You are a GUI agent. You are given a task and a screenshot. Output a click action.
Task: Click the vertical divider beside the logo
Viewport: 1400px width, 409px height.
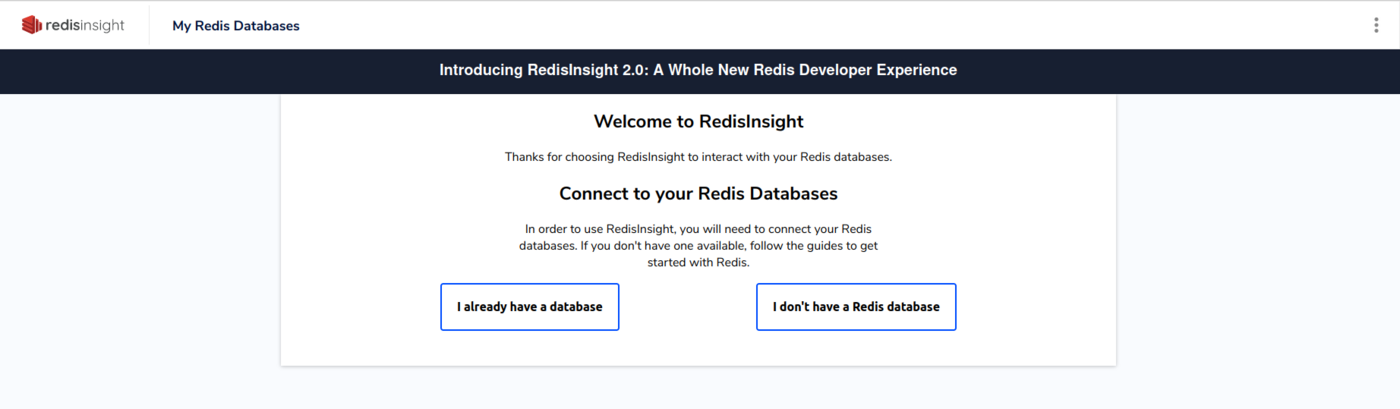pyautogui.click(x=149, y=25)
